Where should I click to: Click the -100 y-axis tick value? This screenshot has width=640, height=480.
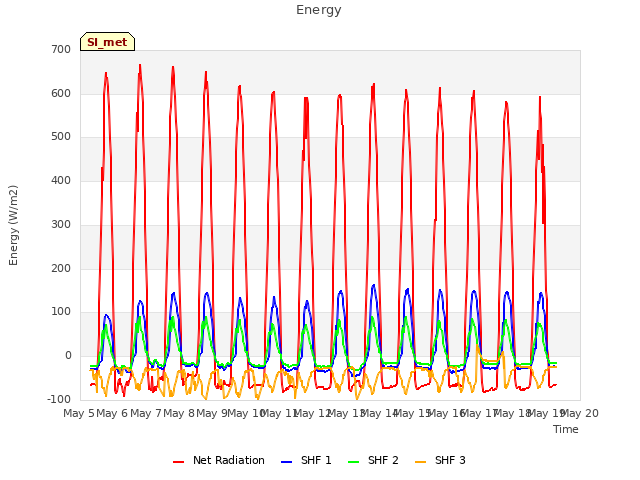click(x=59, y=399)
